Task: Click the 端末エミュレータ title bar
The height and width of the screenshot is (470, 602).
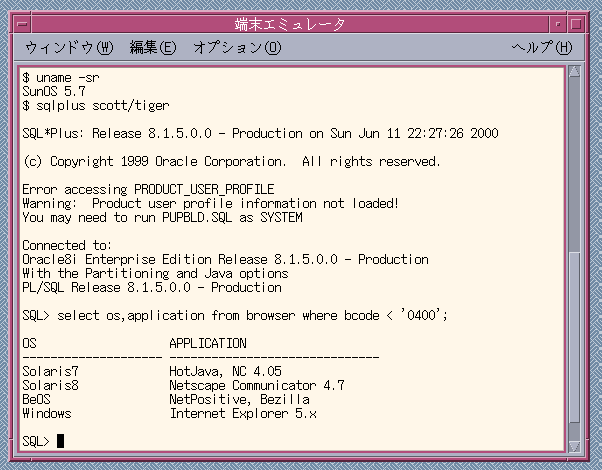Action: [290, 24]
